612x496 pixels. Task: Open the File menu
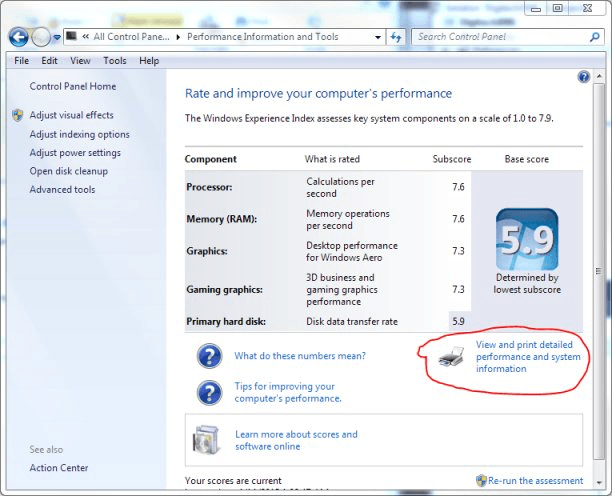21,61
